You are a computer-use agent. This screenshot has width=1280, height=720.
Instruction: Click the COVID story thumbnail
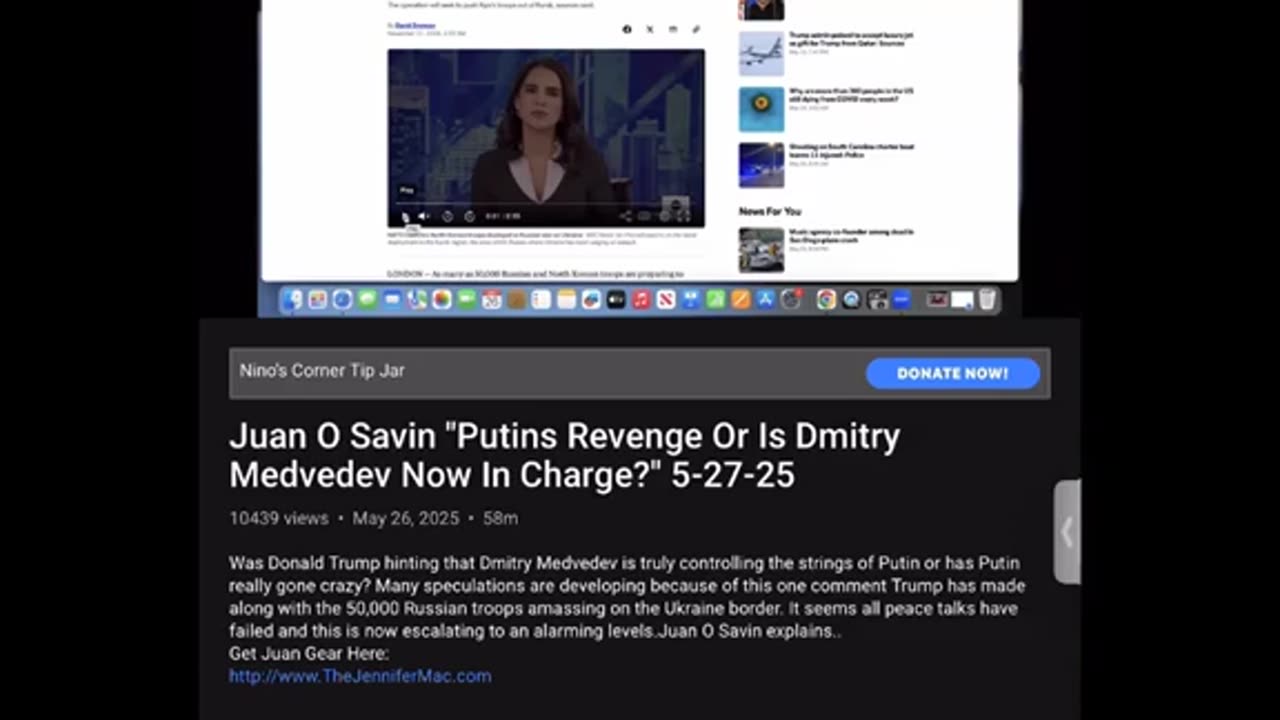[761, 109]
